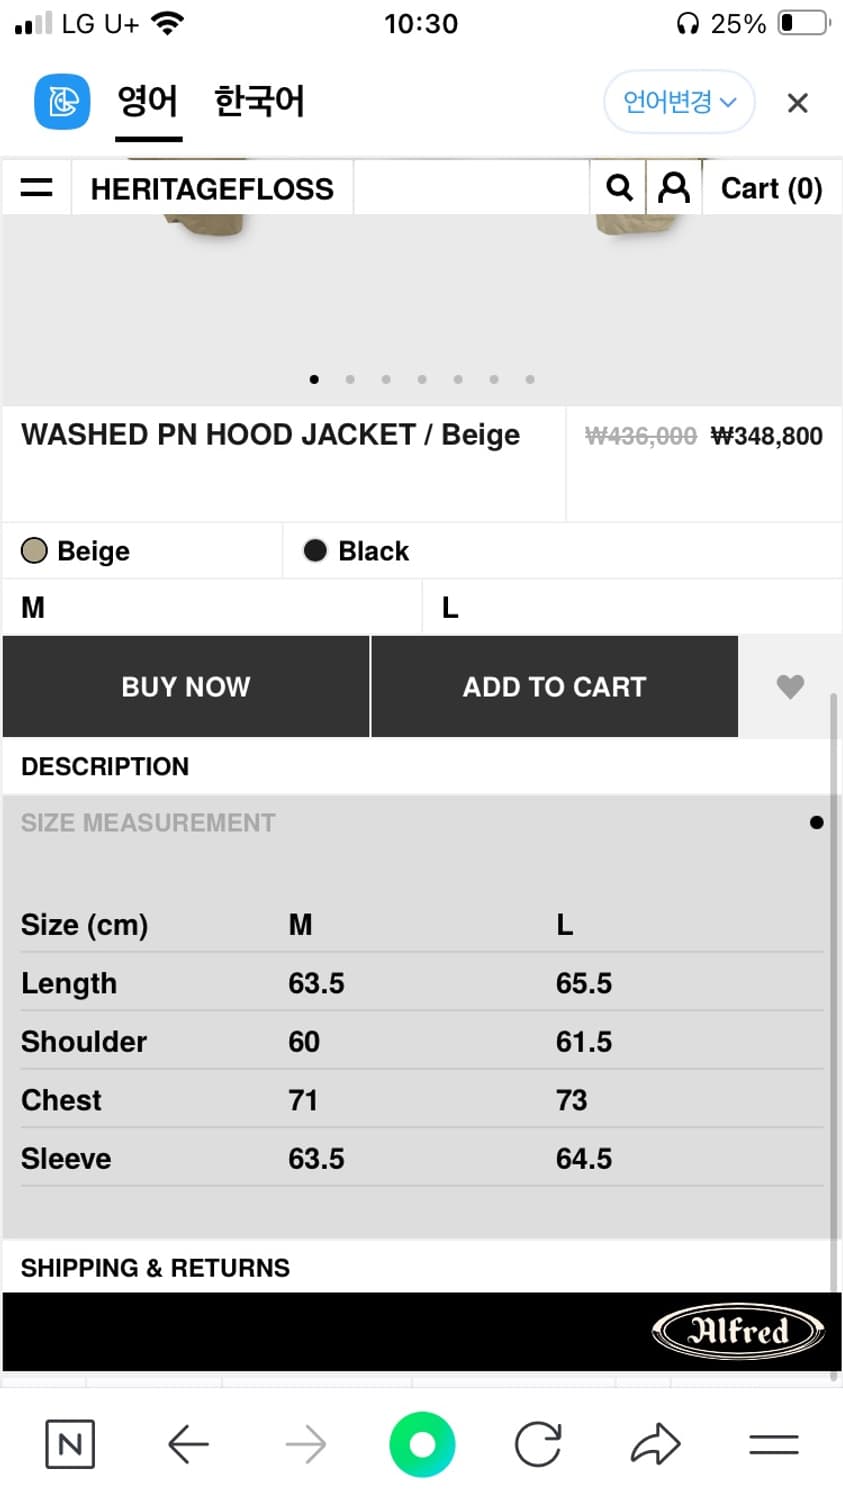Collapse the SIZE MEASUREMENT section
This screenshot has height=1500, width=843.
148,822
